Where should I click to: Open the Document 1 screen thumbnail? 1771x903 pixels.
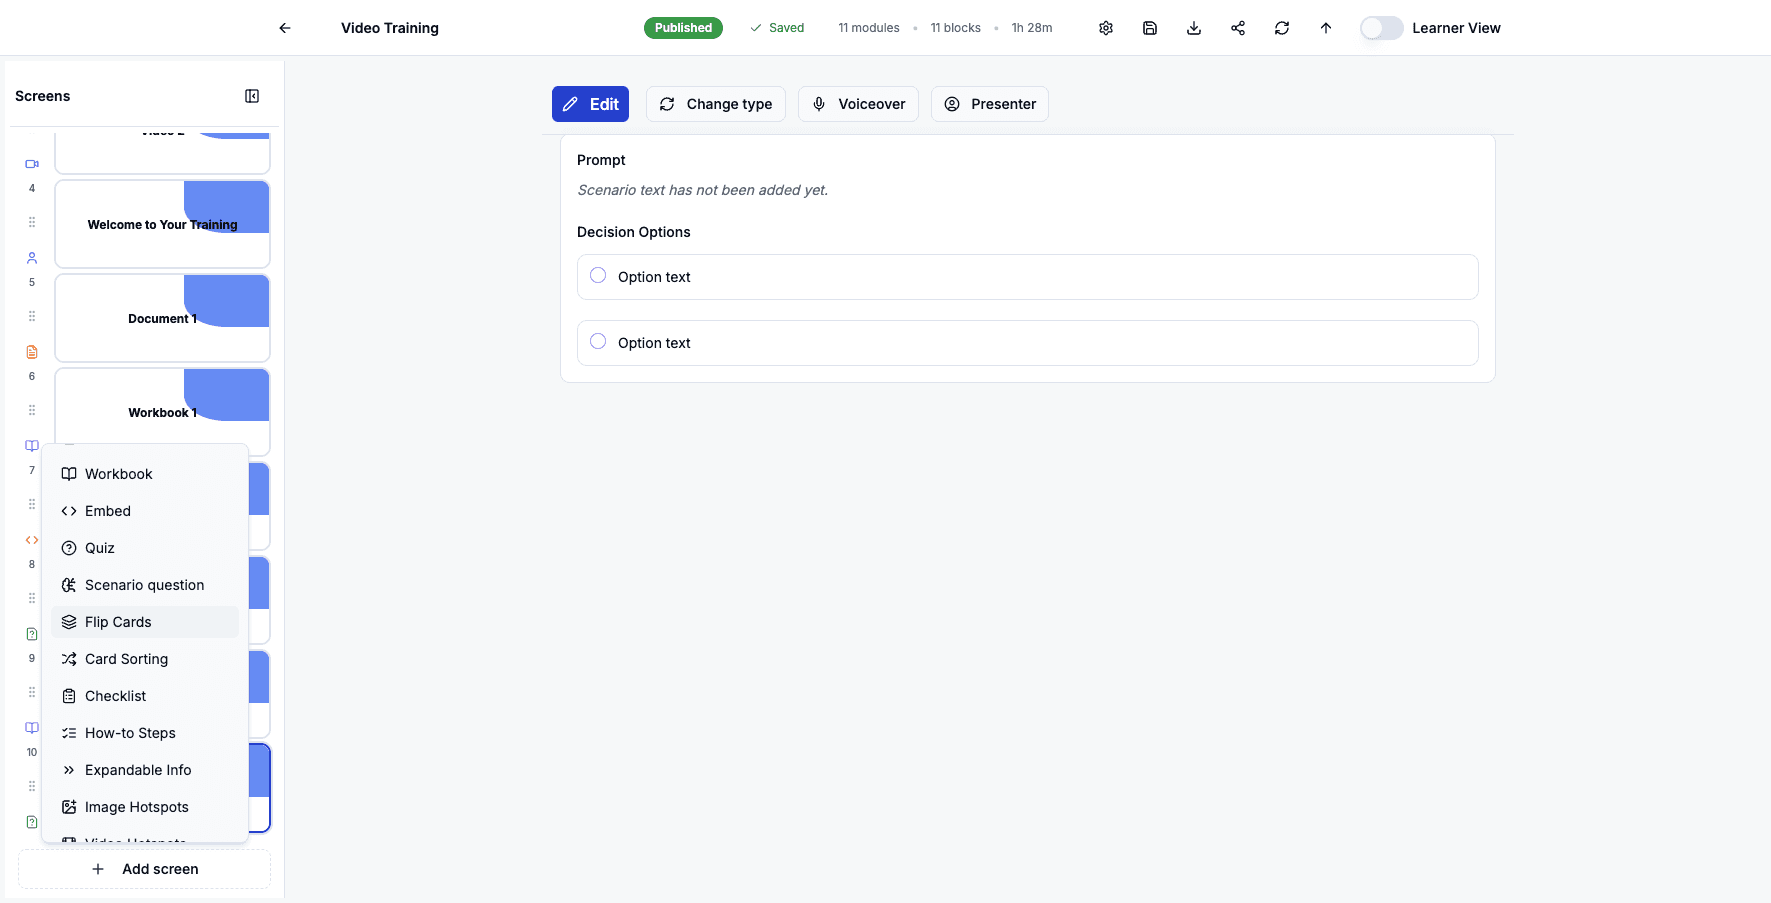tap(162, 318)
